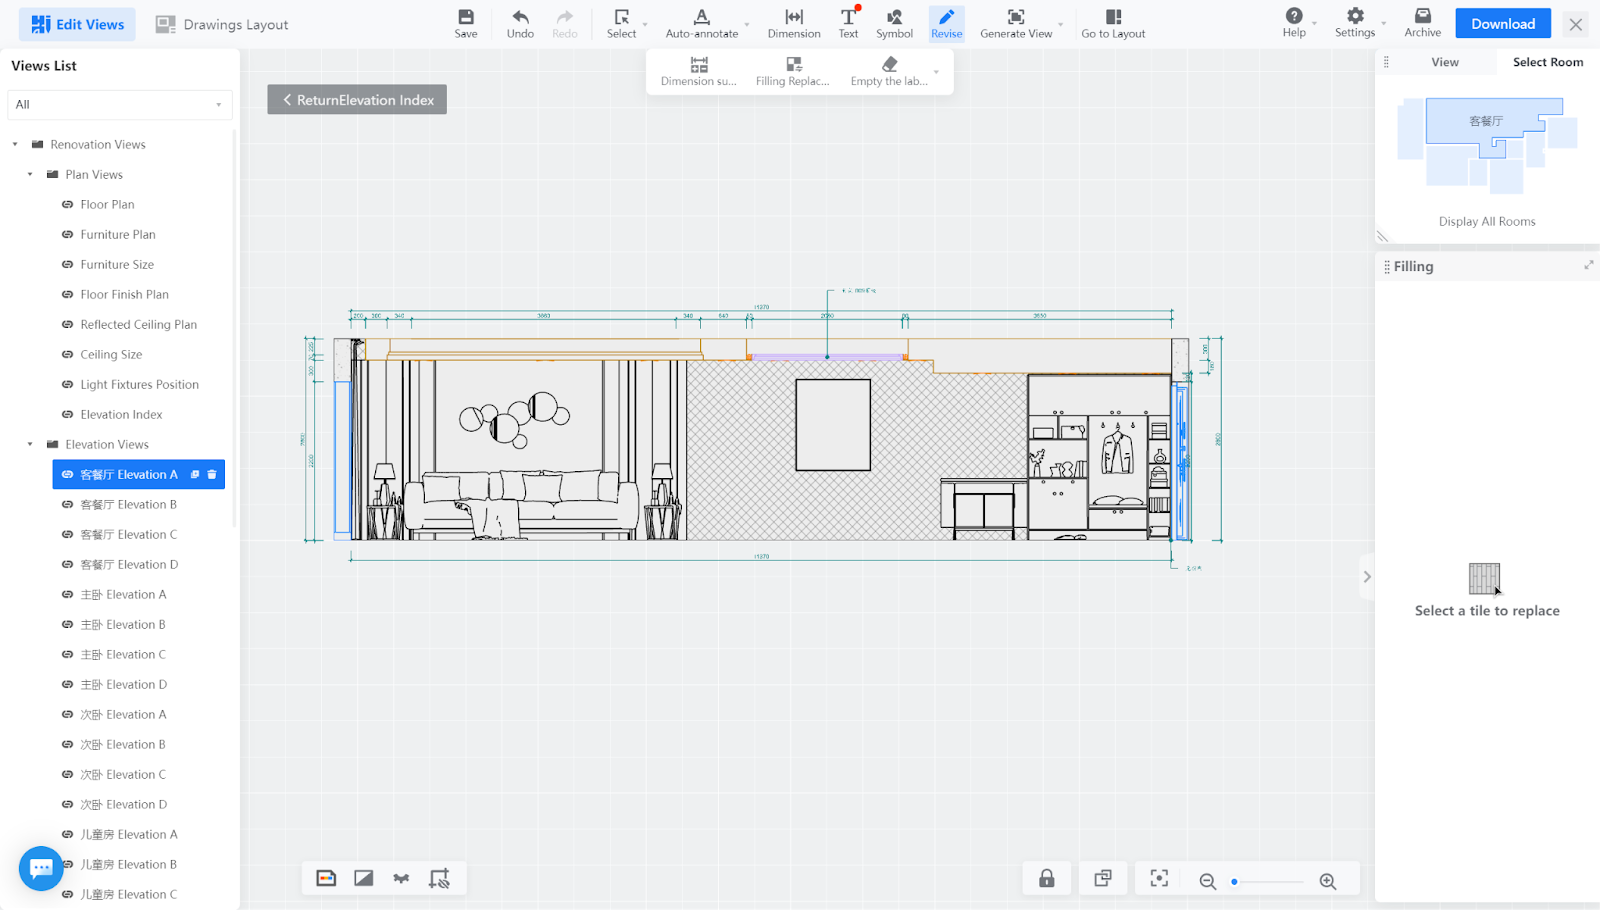Undo the last action
Image resolution: width=1600 pixels, height=910 pixels.
(520, 23)
